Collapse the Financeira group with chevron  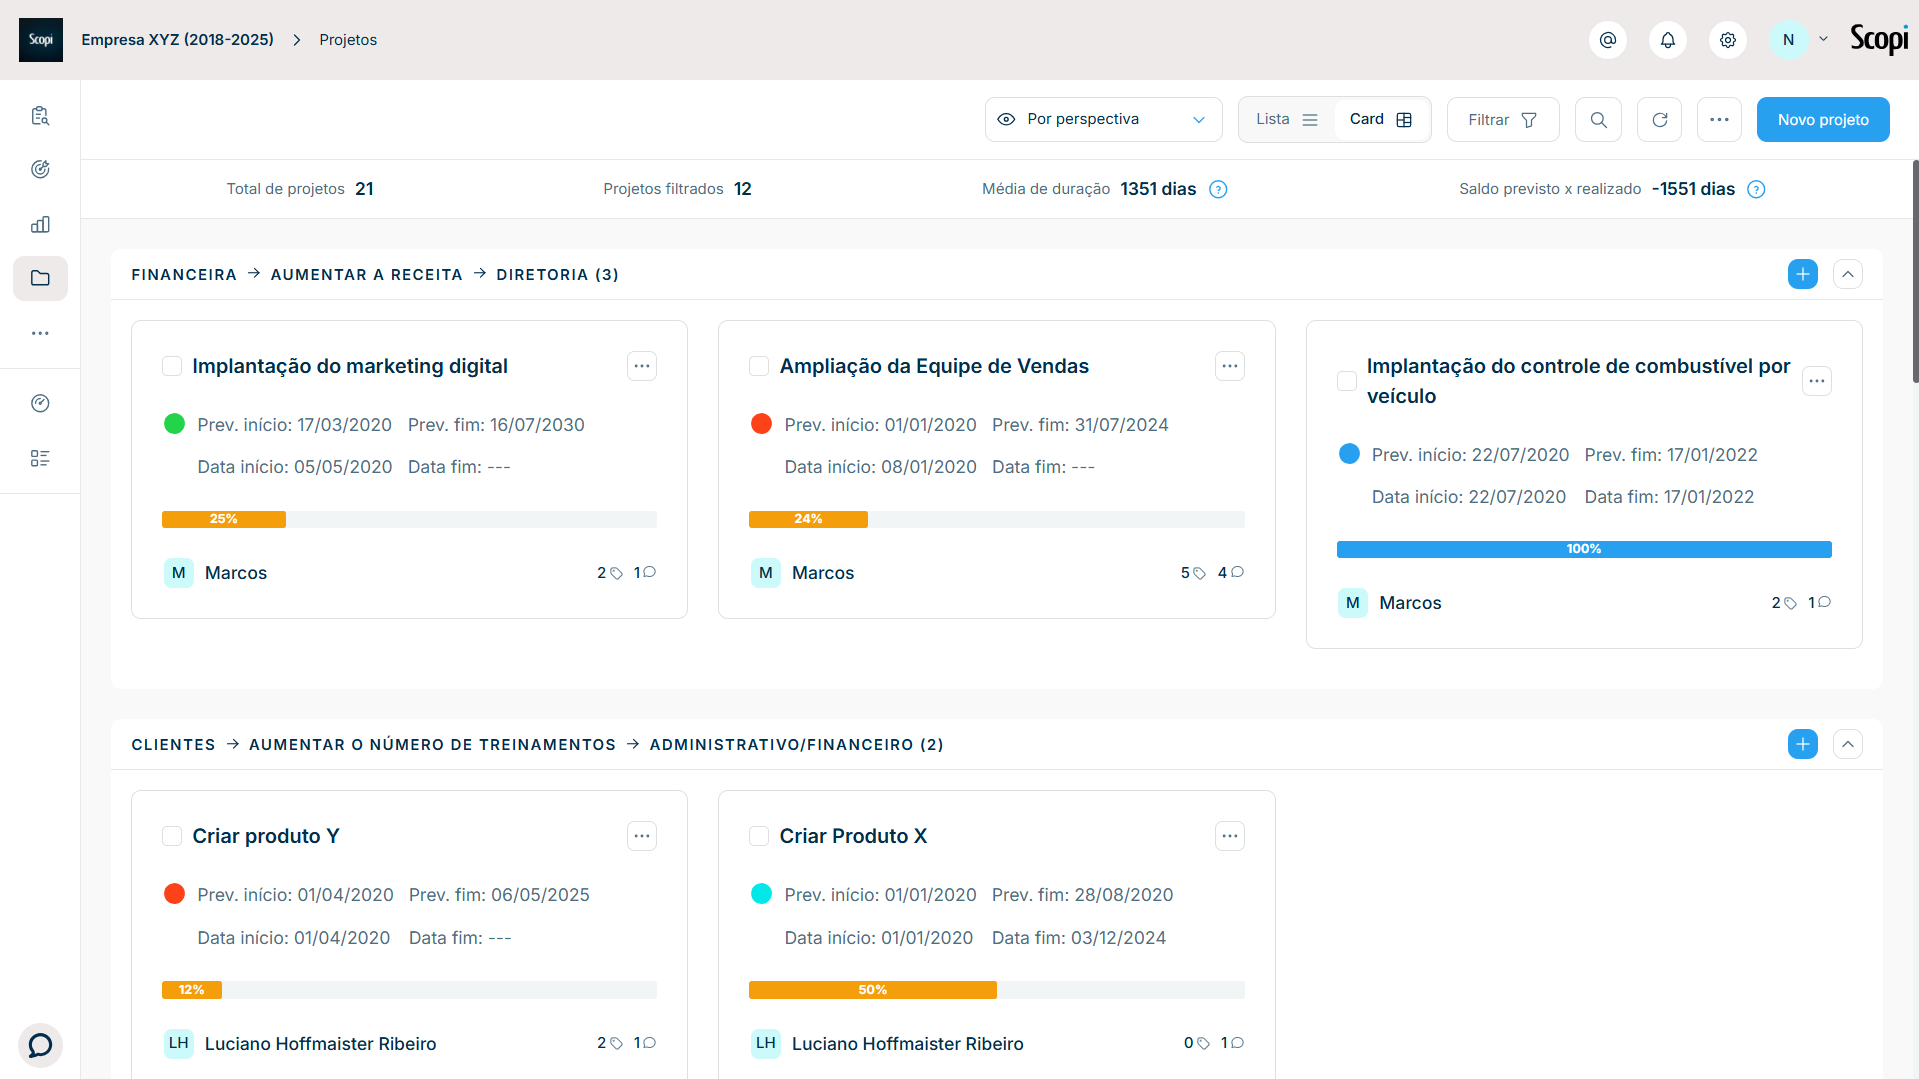tap(1848, 274)
